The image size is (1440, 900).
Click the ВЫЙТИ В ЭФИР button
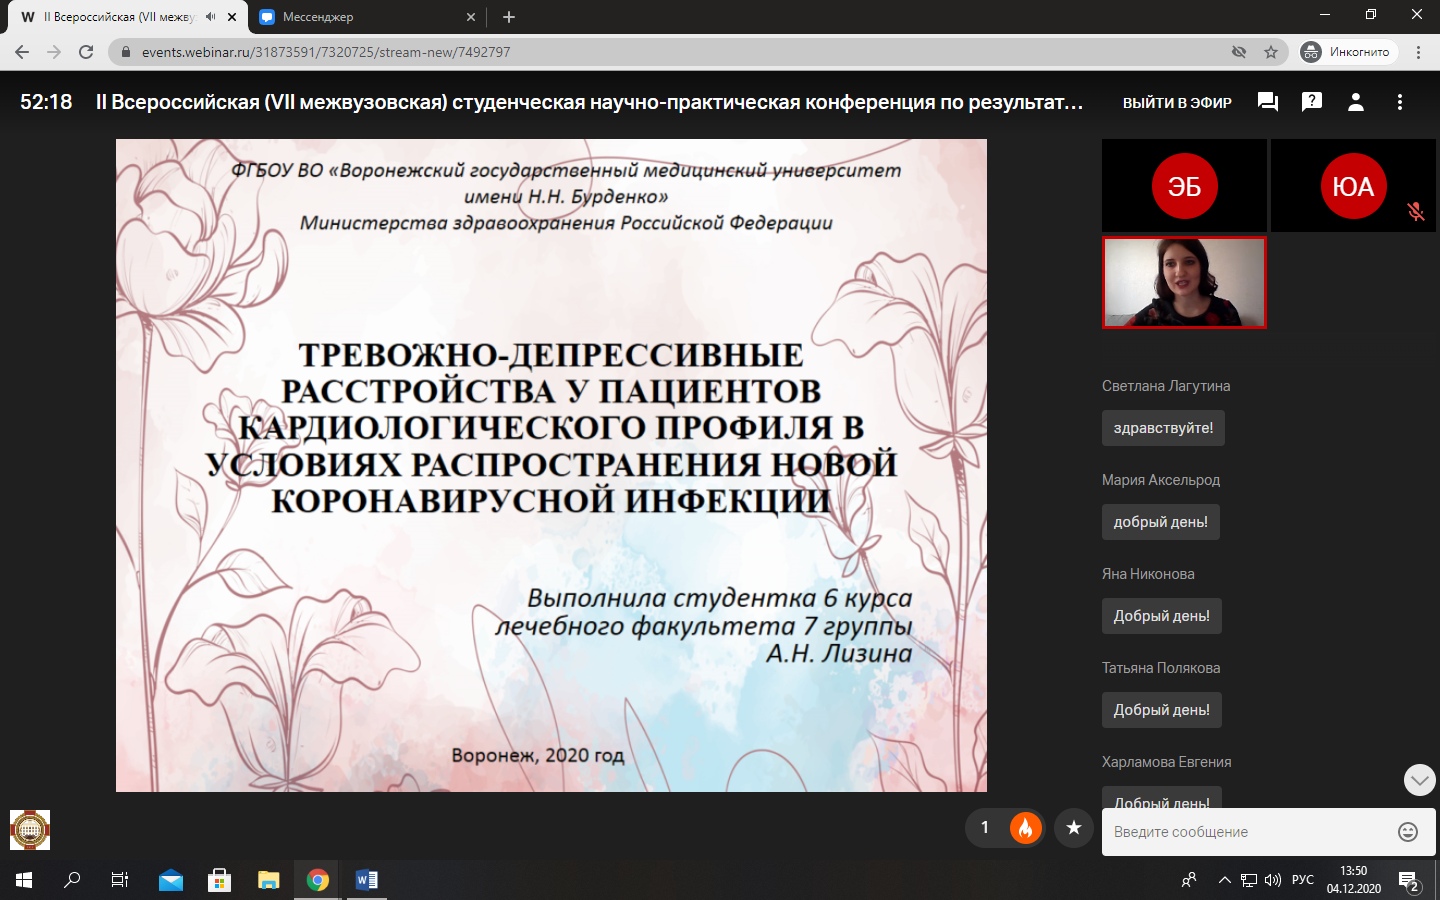[1177, 102]
